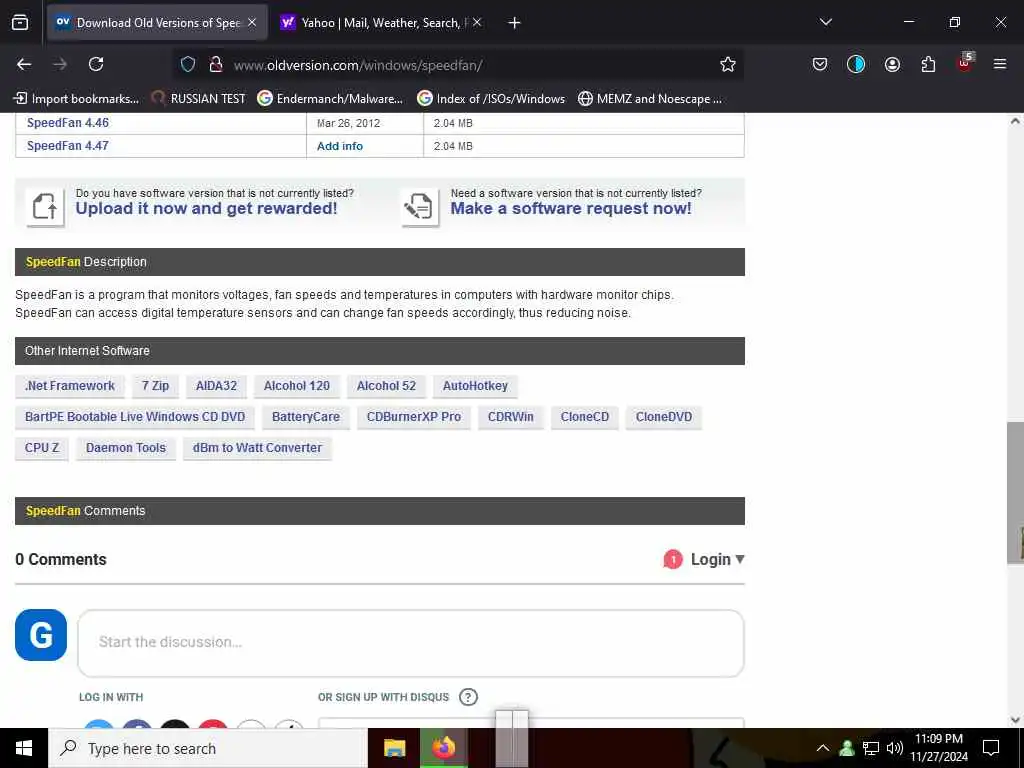Click the request document icon beside 'Make a software request'

[420, 207]
